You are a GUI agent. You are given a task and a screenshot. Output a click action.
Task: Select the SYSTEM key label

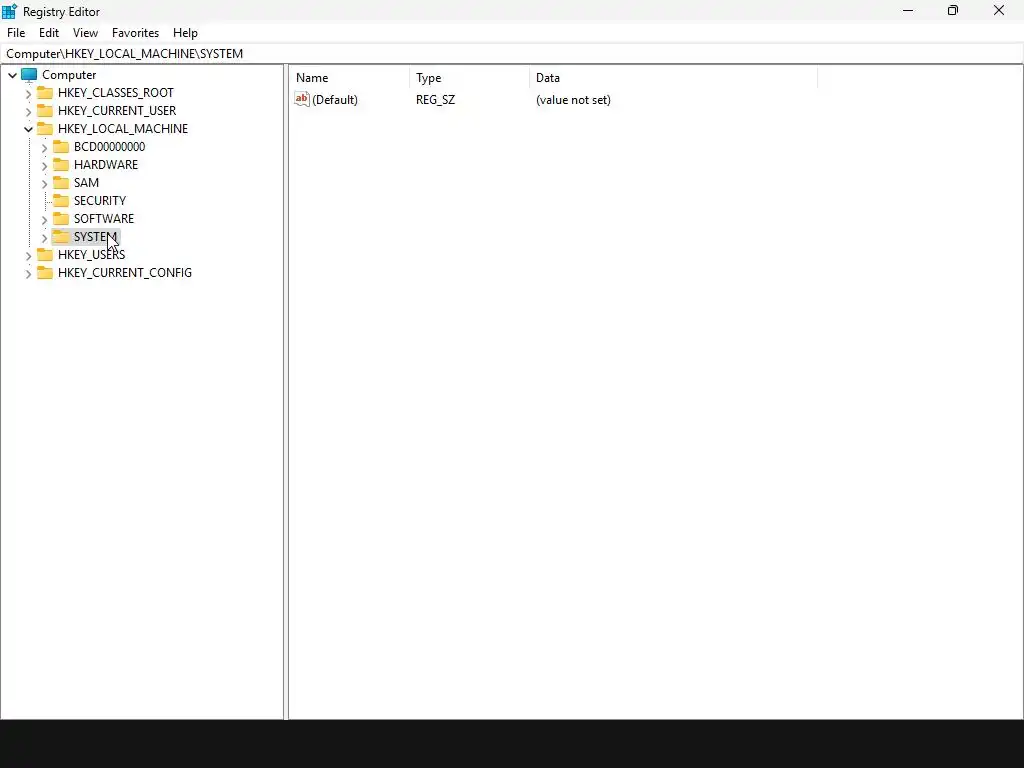pyautogui.click(x=95, y=236)
